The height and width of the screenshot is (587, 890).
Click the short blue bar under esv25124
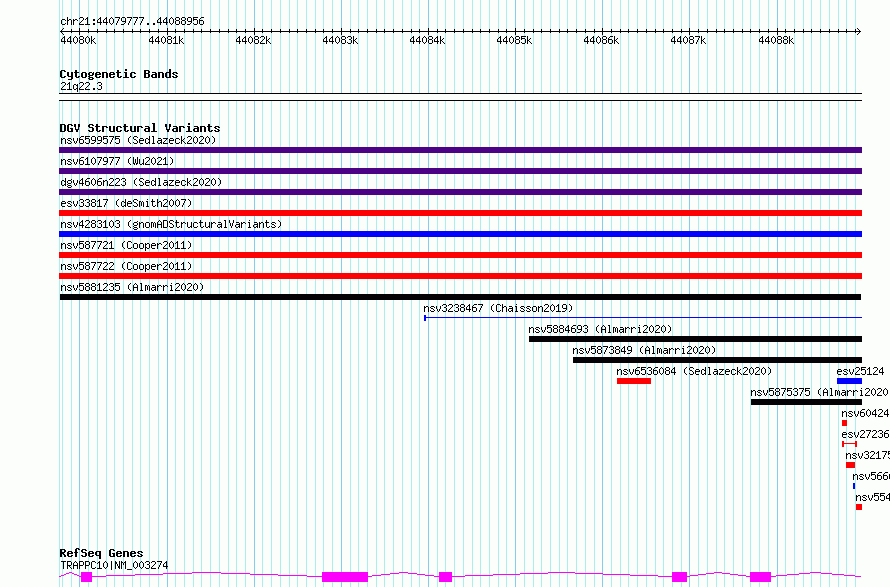pyautogui.click(x=849, y=381)
